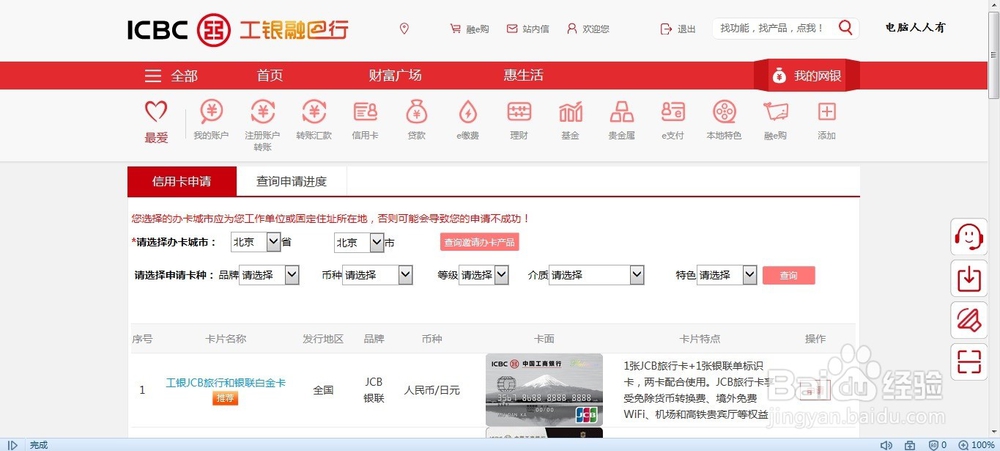
Task: Open the customer service headset icon
Action: tap(969, 237)
